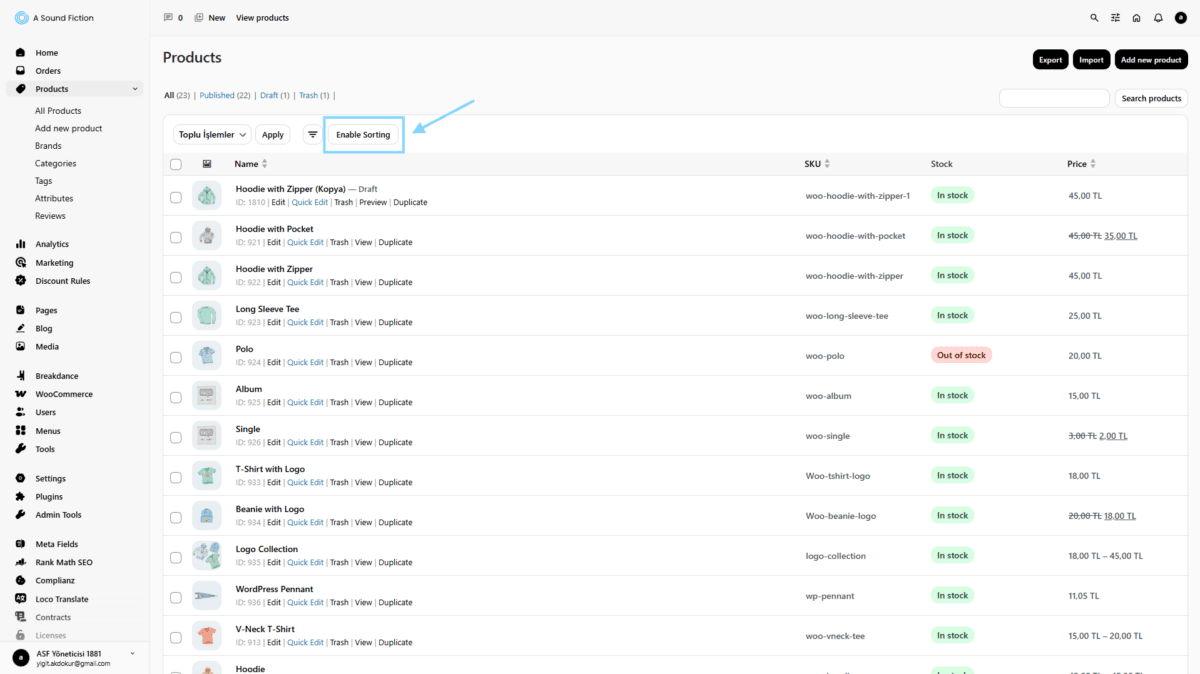The height and width of the screenshot is (674, 1200).
Task: Click the Enable Sorting button
Action: click(363, 134)
